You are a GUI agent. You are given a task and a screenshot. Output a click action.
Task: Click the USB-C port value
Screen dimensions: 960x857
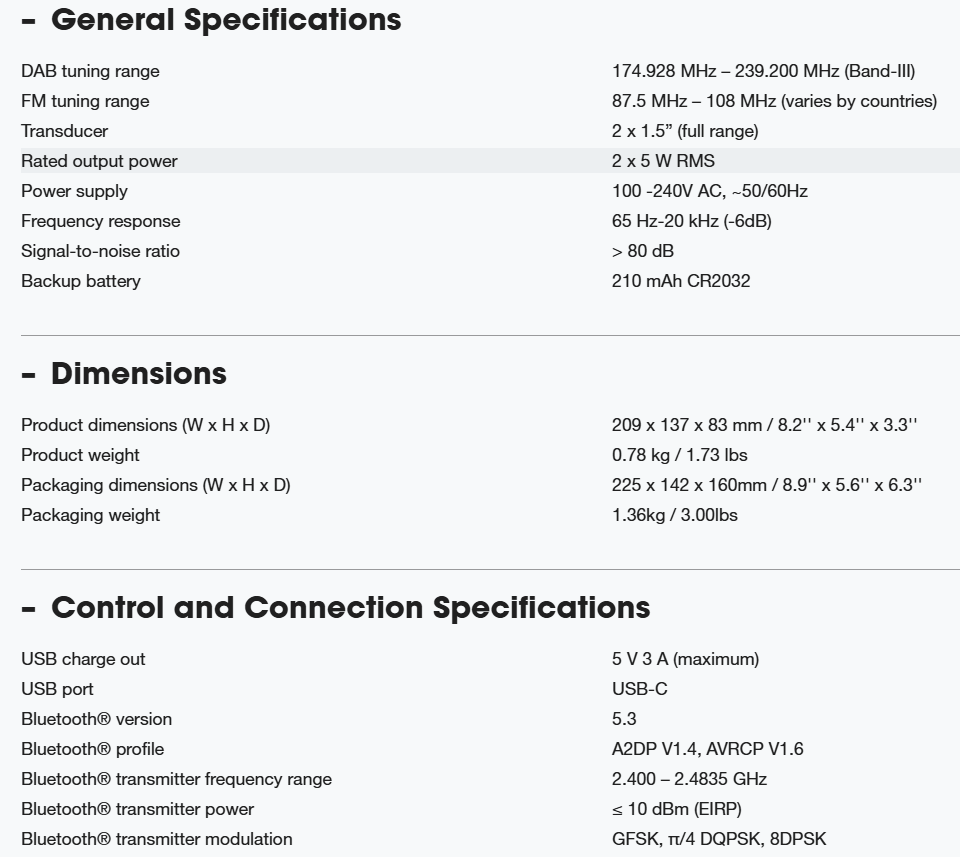[x=639, y=689]
